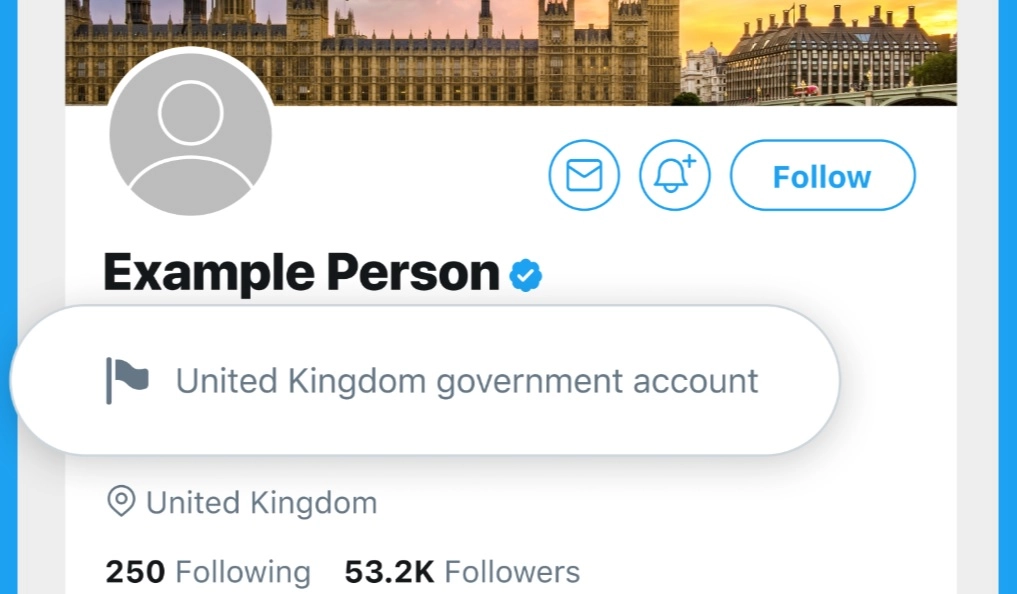Open the gray default profile avatar
The height and width of the screenshot is (594, 1017).
coord(190,134)
